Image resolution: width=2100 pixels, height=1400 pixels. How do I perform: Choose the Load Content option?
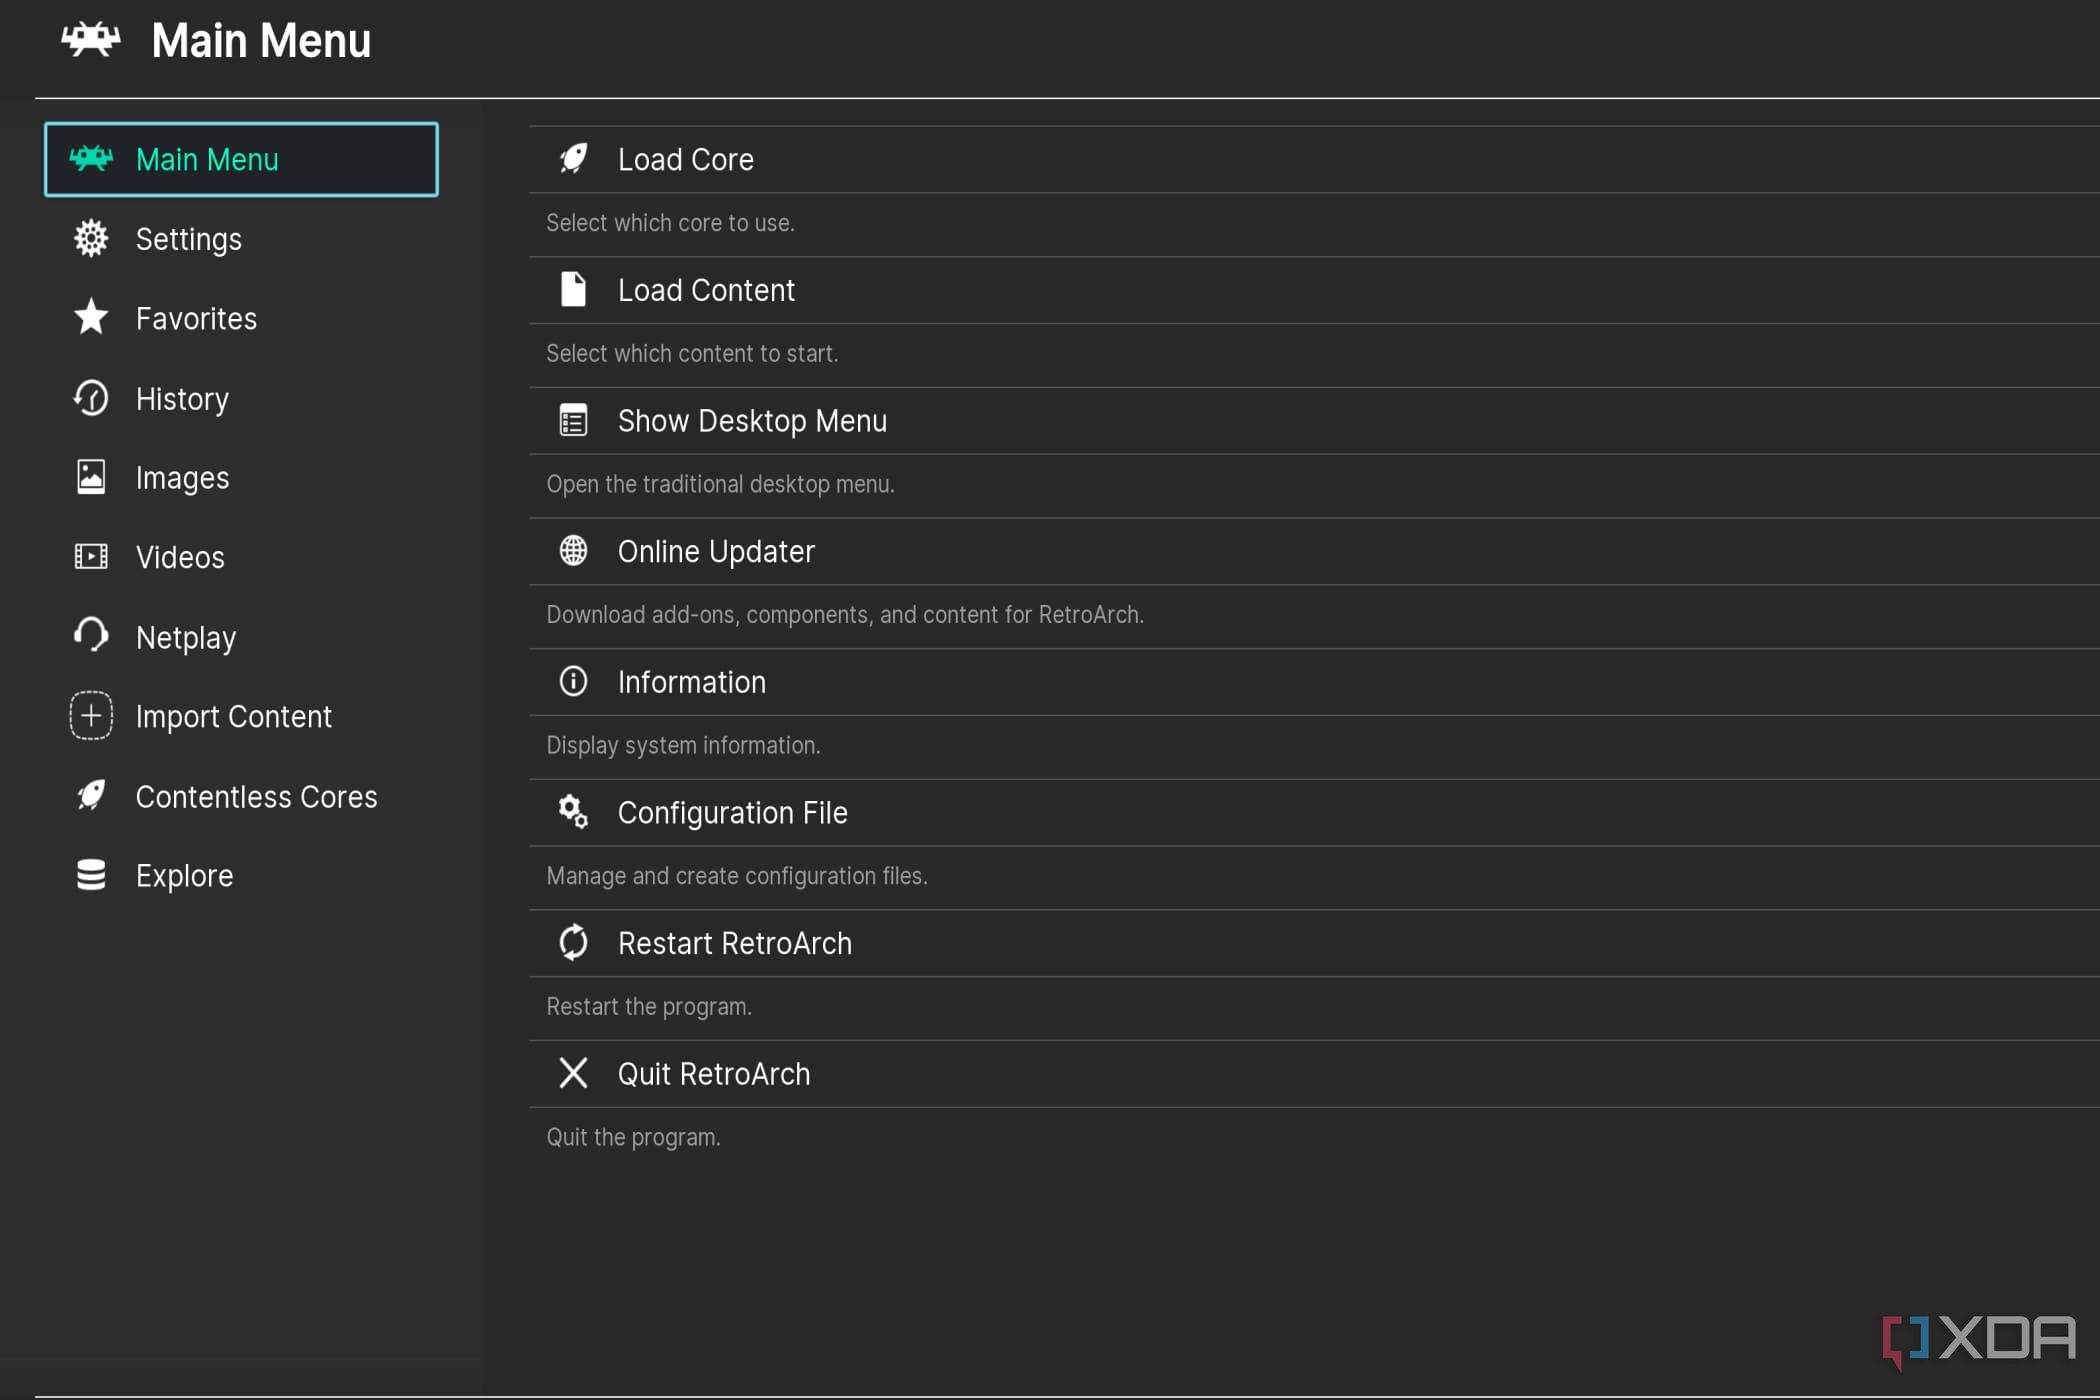pyautogui.click(x=1314, y=290)
